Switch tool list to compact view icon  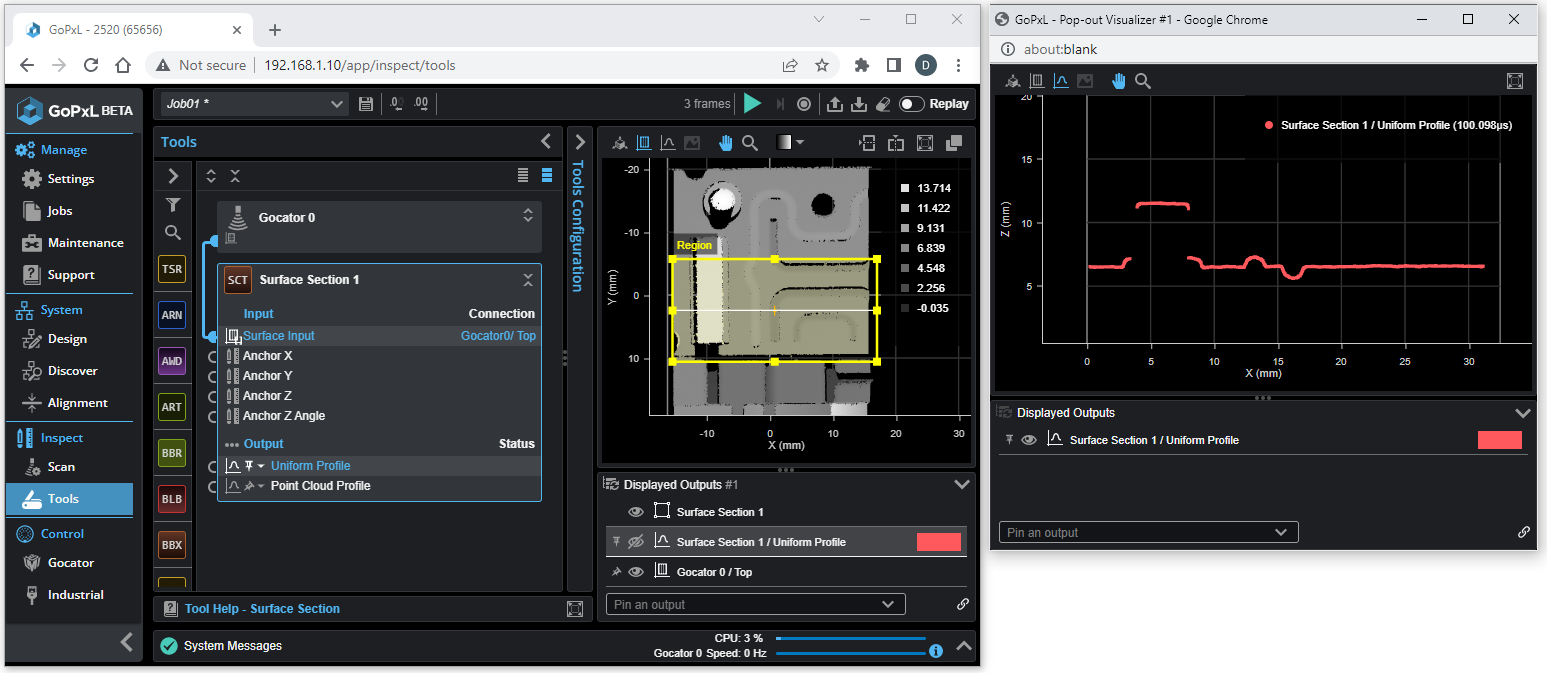click(x=523, y=176)
